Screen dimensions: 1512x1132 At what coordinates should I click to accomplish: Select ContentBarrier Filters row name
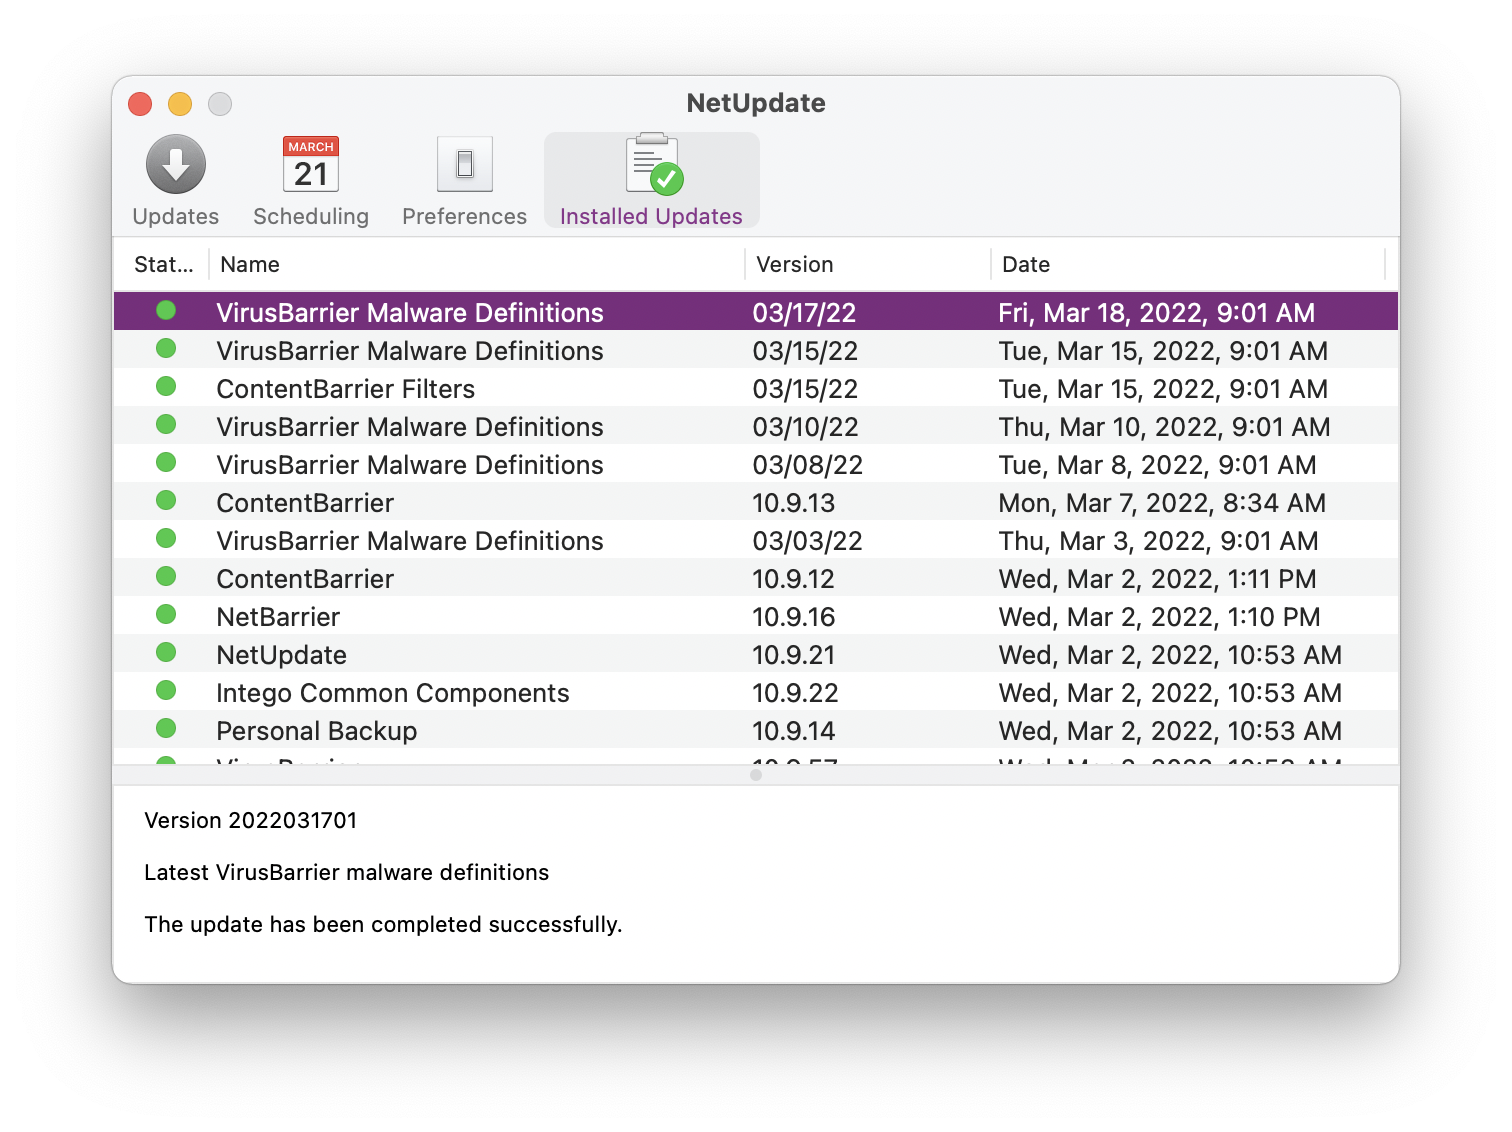pos(346,389)
